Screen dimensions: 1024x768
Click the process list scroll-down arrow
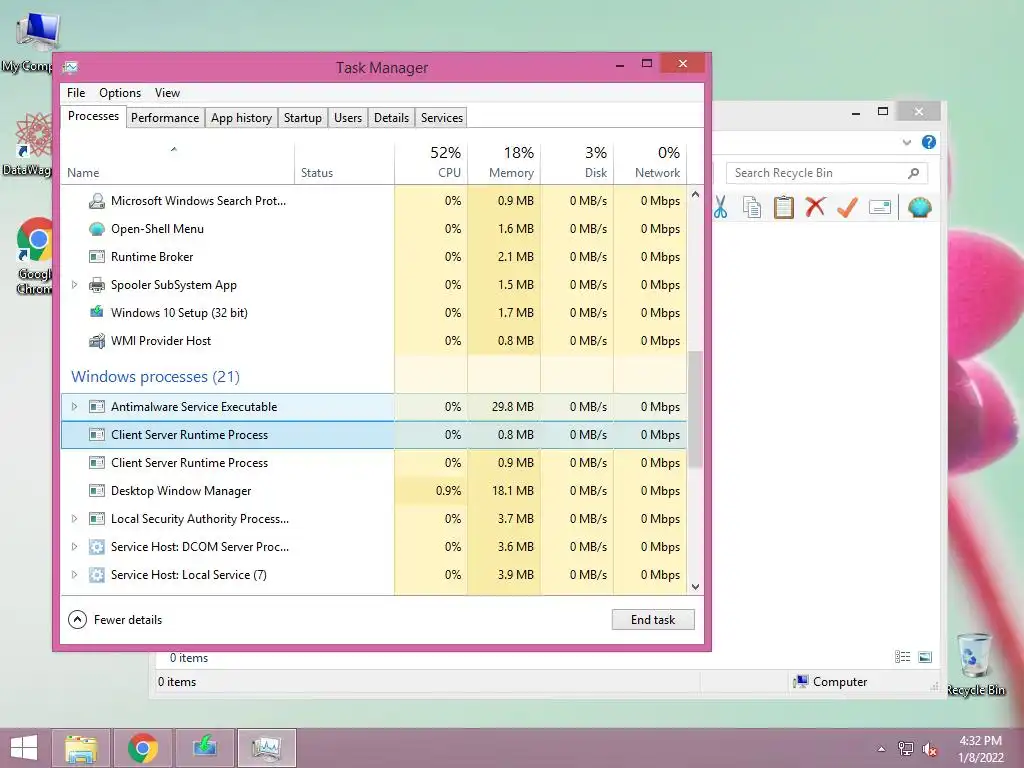click(x=696, y=586)
